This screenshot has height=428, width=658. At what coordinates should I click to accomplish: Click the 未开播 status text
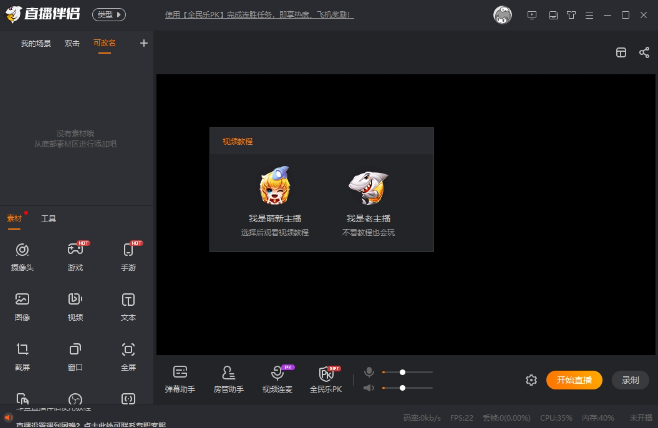[x=641, y=418]
